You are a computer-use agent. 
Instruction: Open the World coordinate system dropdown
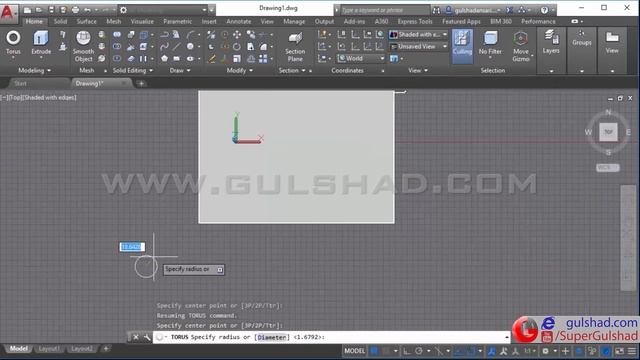(361, 58)
